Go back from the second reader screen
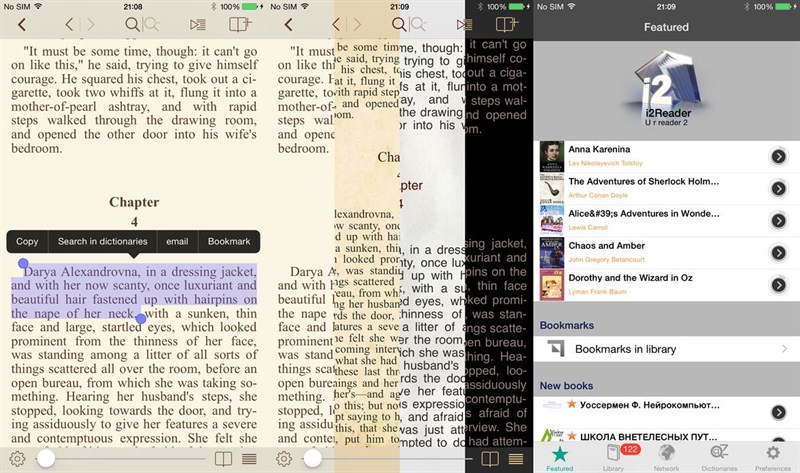 click(x=288, y=24)
